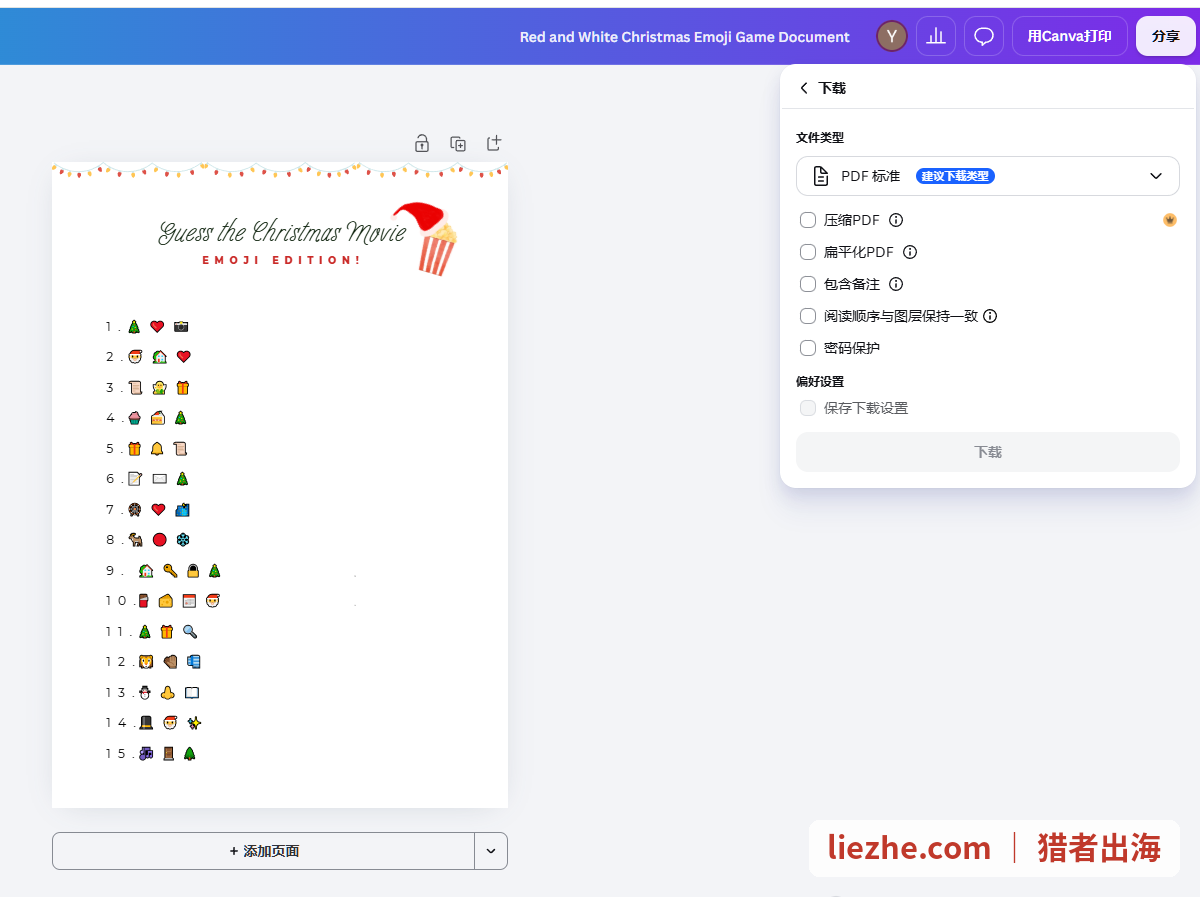The width and height of the screenshot is (1200, 897).
Task: Click the 文件类型 label
Action: tap(820, 138)
